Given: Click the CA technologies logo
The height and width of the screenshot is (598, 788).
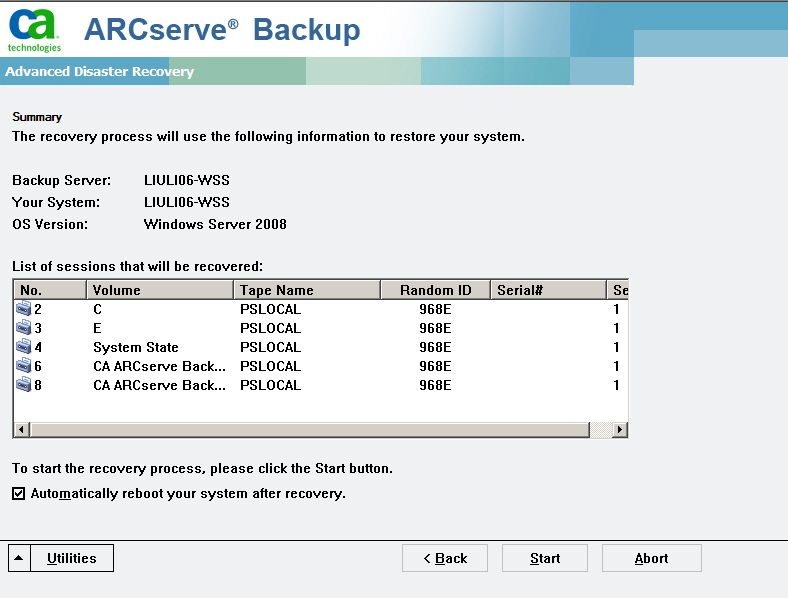Looking at the screenshot, I should 35,30.
